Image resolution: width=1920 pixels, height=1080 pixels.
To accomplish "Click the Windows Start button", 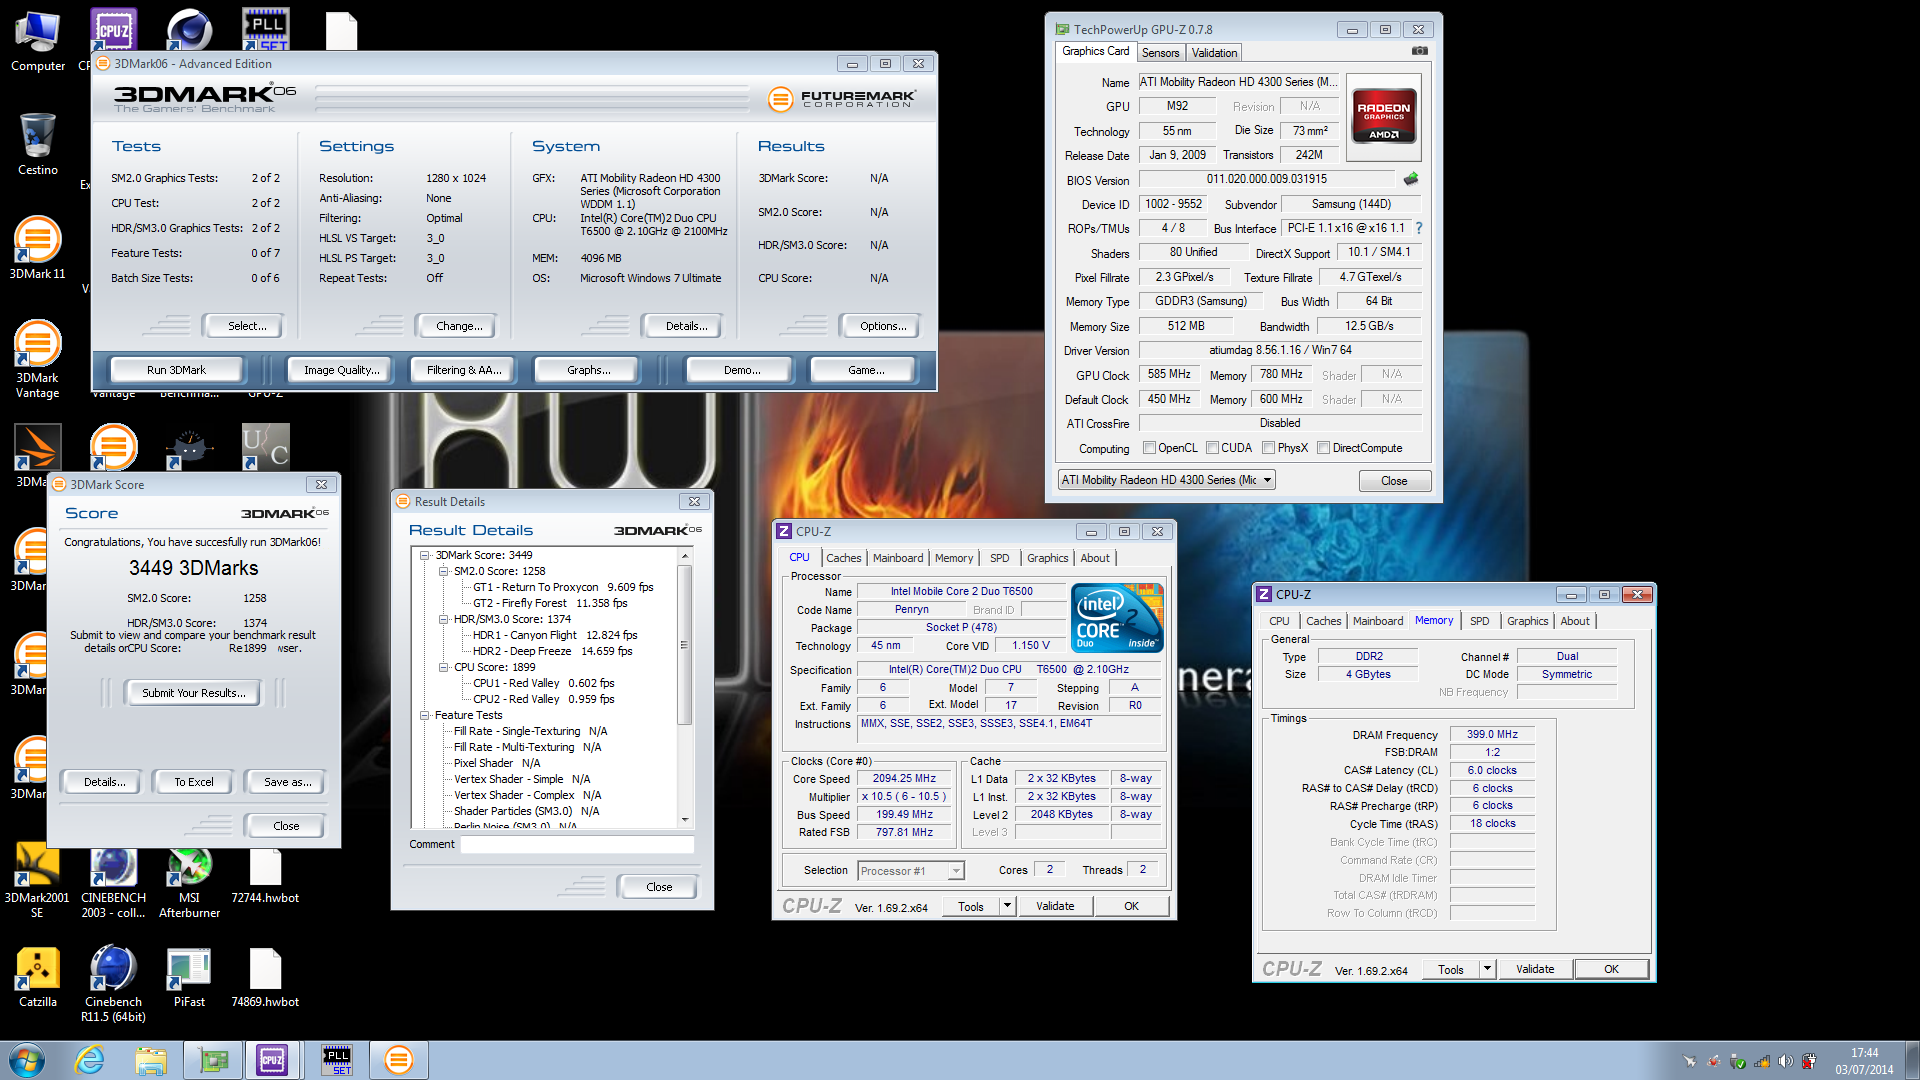I will 27,1060.
